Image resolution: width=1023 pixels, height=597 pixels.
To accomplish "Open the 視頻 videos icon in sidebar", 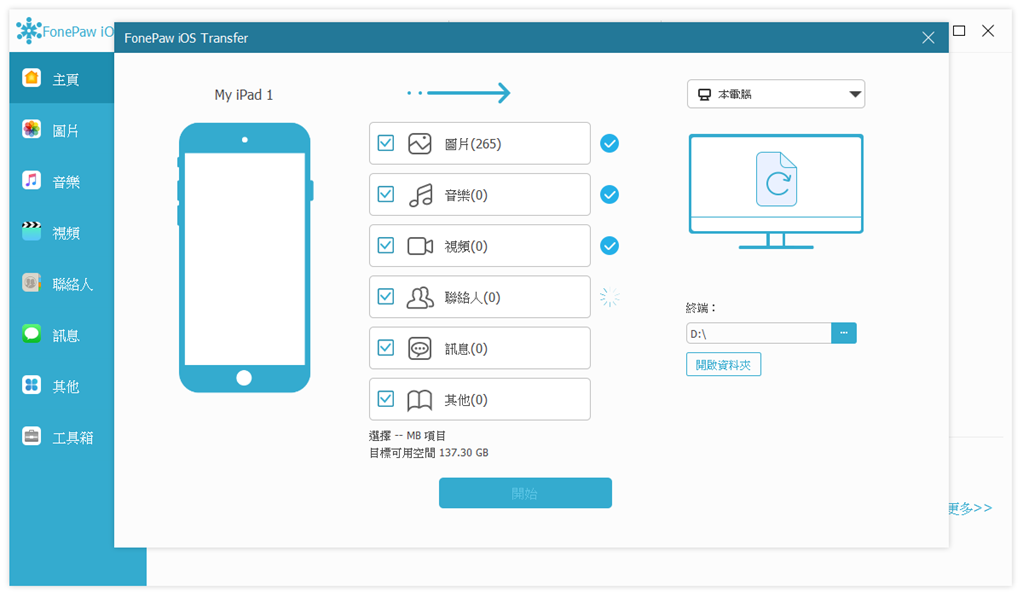I will (31, 231).
